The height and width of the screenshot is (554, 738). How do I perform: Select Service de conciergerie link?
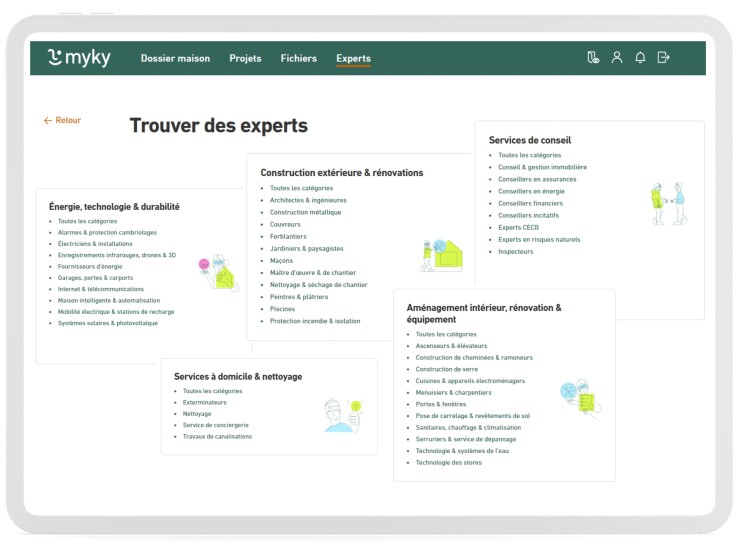pyautogui.click(x=216, y=425)
